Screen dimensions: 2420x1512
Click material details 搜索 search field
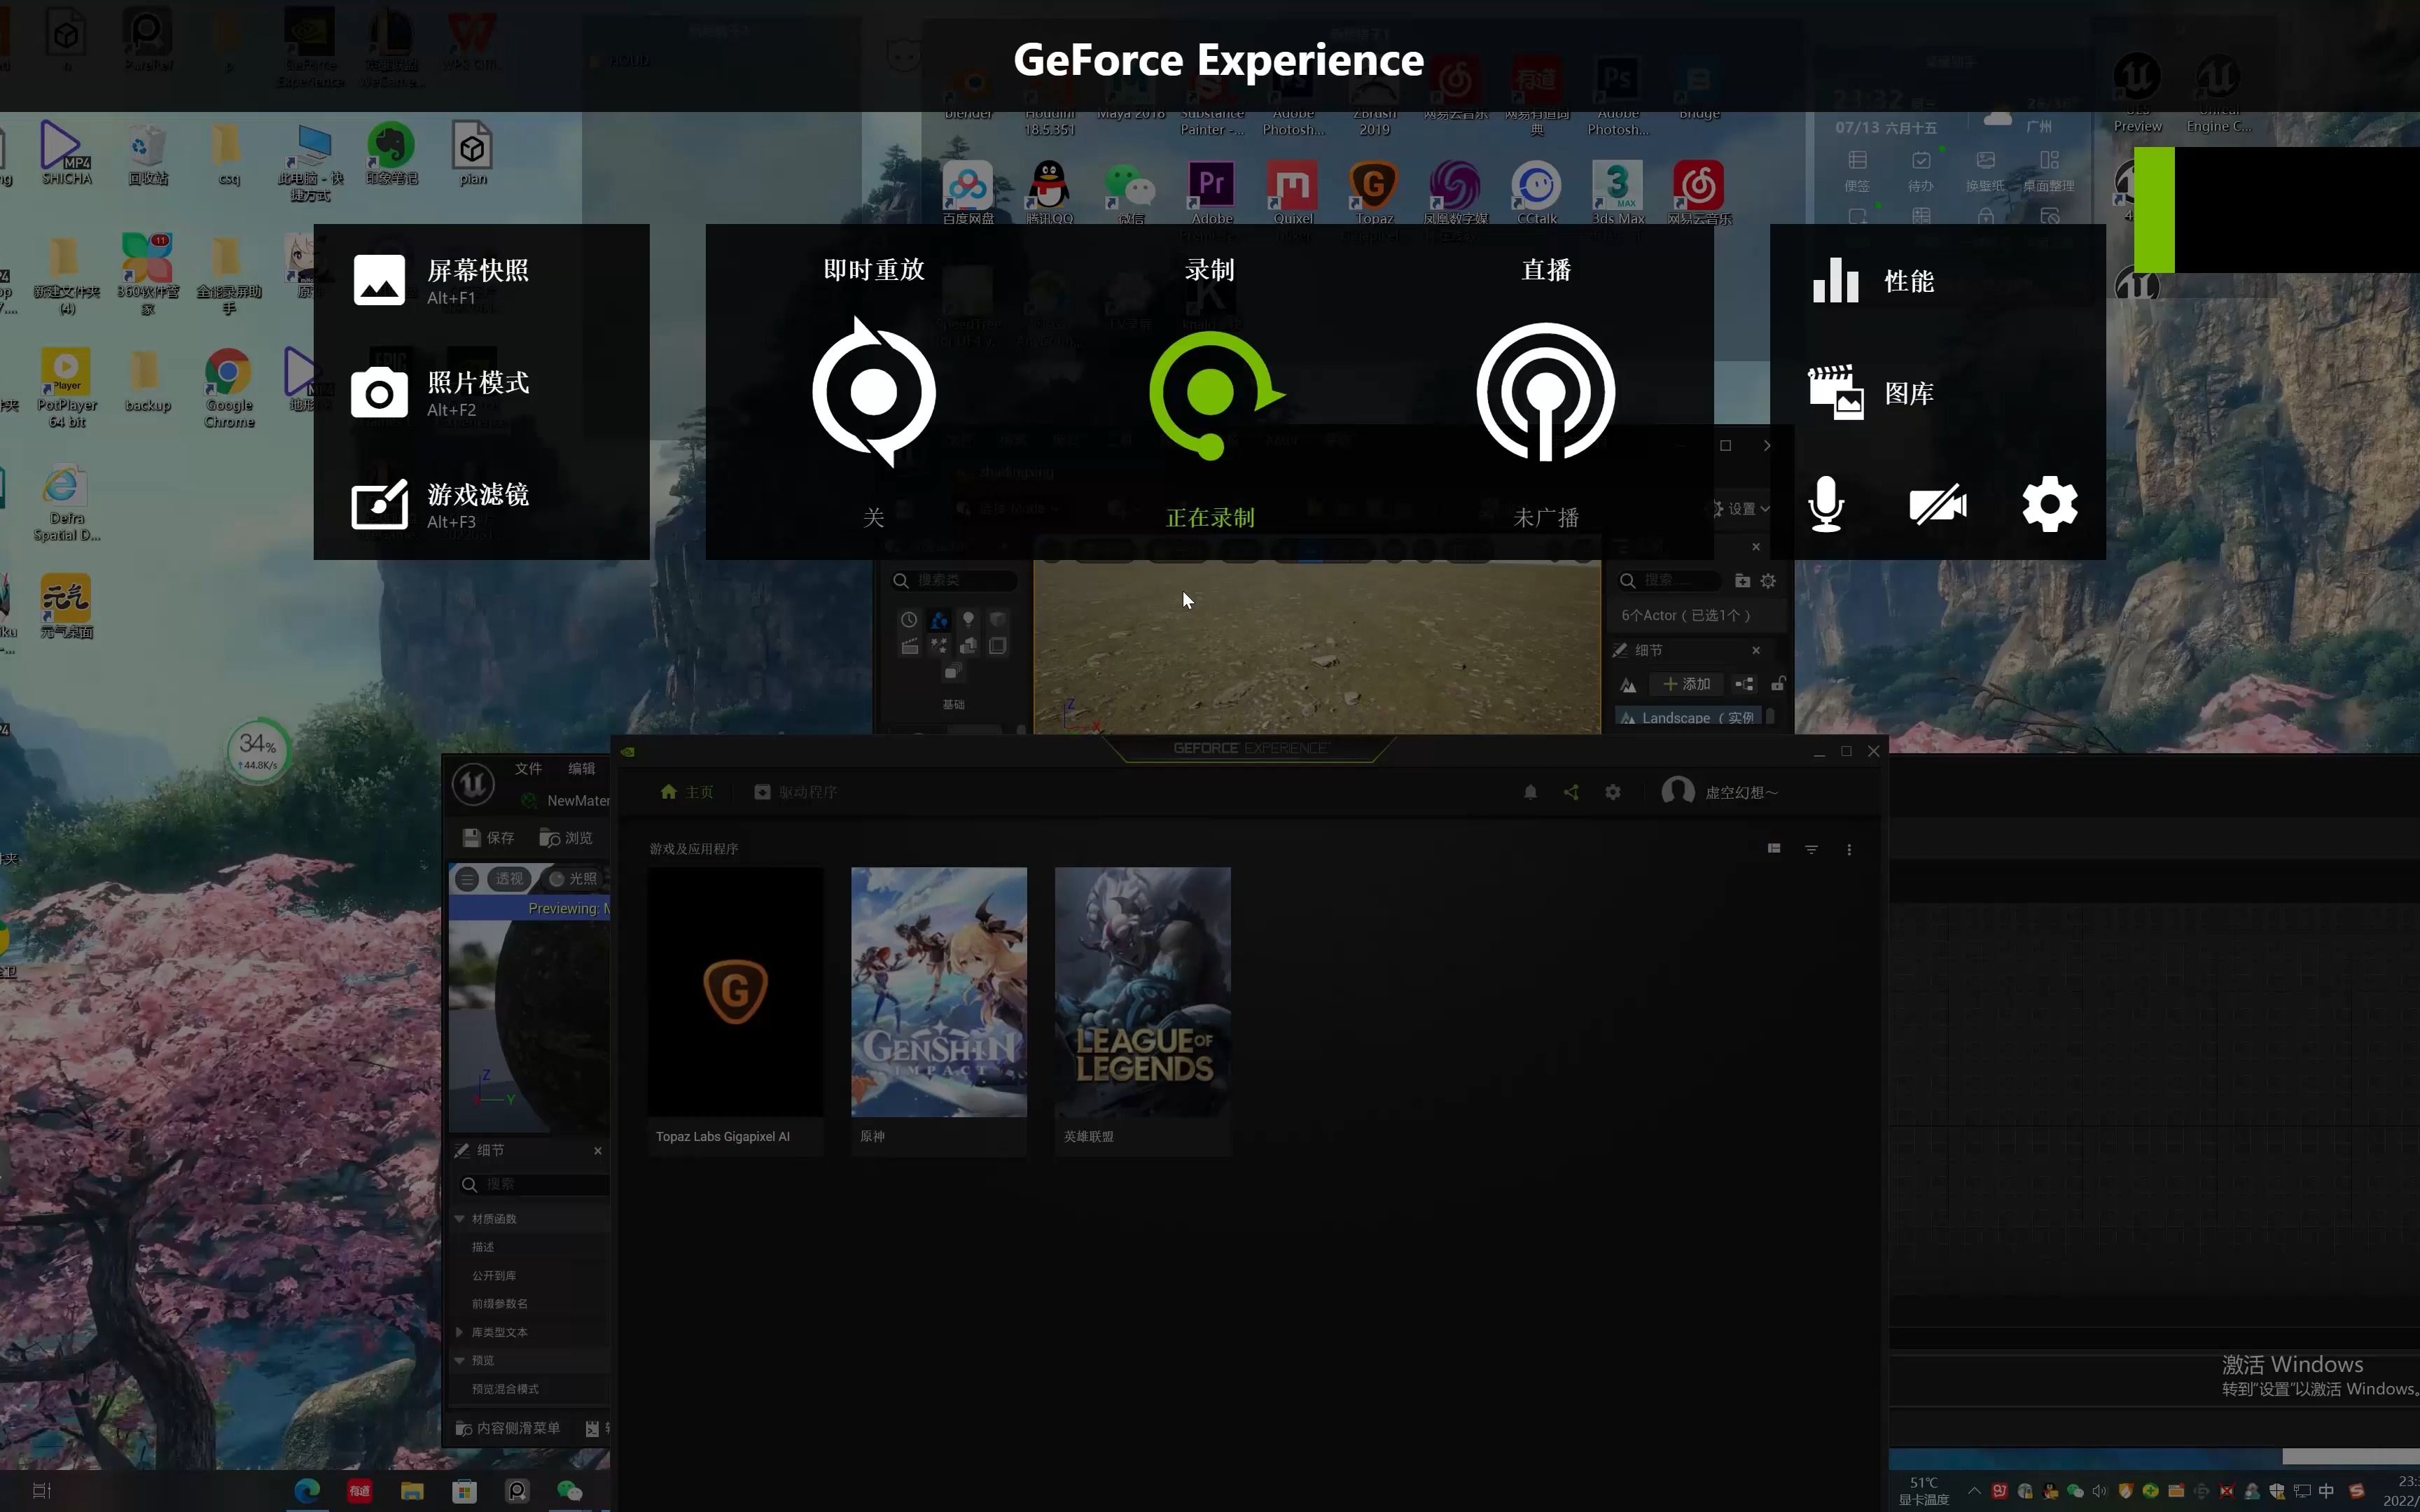pos(534,1184)
